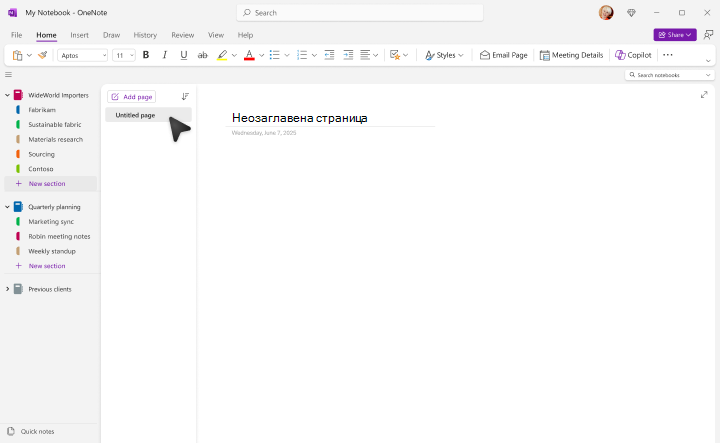
Task: Click the Add page button
Action: [132, 97]
